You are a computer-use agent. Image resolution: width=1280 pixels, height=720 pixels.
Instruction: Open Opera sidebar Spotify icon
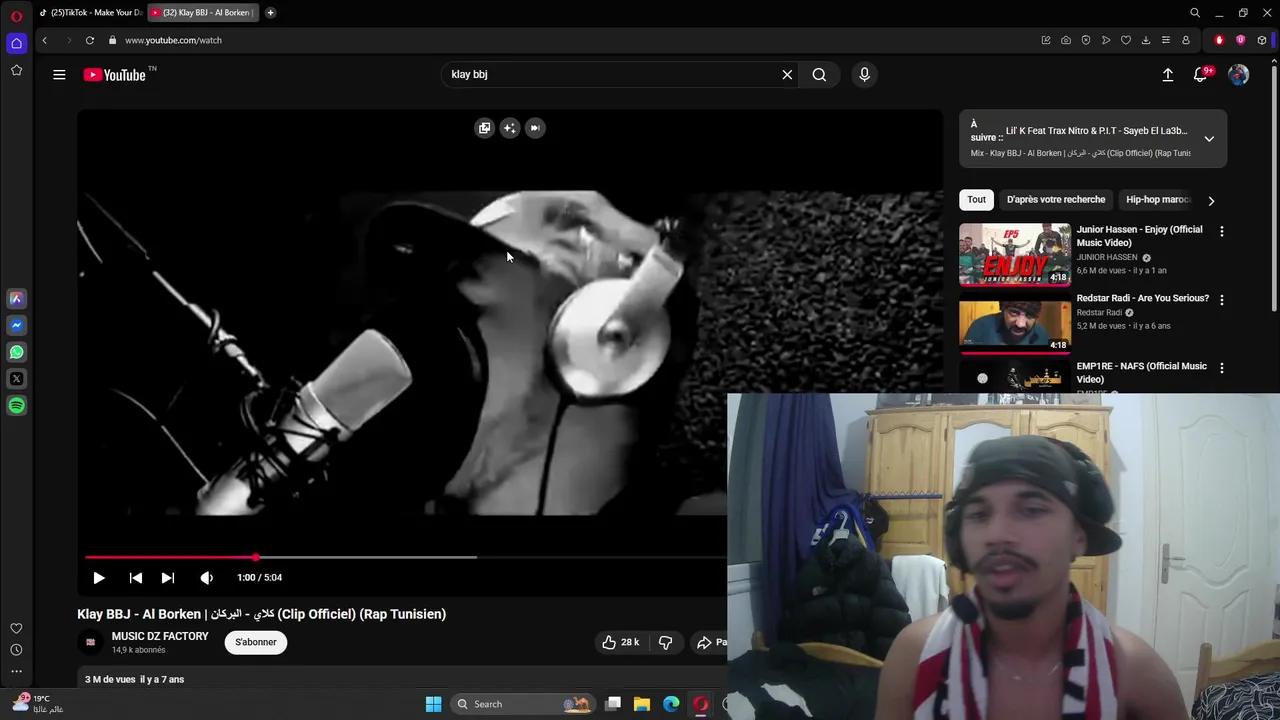click(16, 406)
